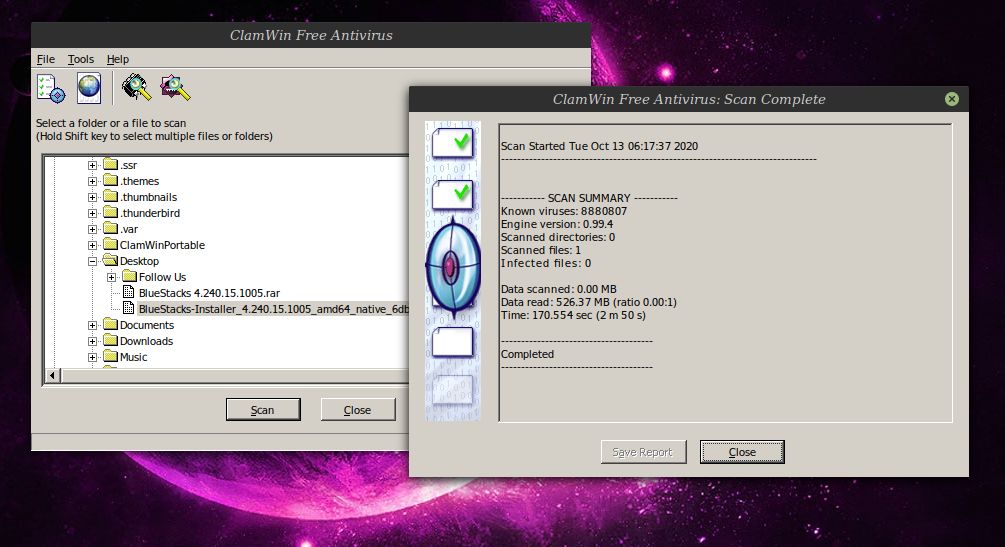Select the .thunderbird folder icon
The width and height of the screenshot is (1005, 547).
pyautogui.click(x=110, y=212)
